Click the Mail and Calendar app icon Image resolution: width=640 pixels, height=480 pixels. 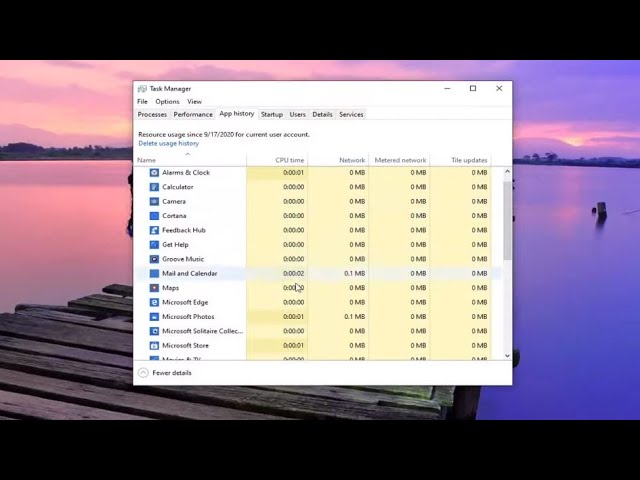154,273
